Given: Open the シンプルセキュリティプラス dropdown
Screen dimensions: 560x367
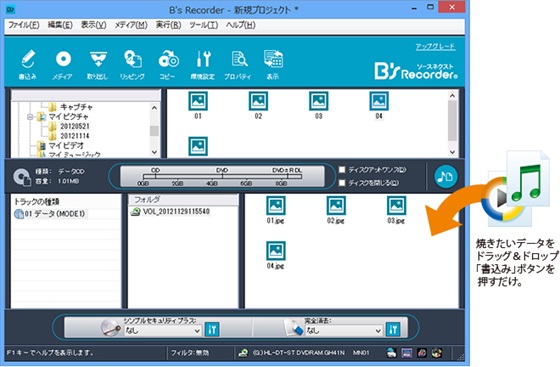Looking at the screenshot, I should [162, 331].
